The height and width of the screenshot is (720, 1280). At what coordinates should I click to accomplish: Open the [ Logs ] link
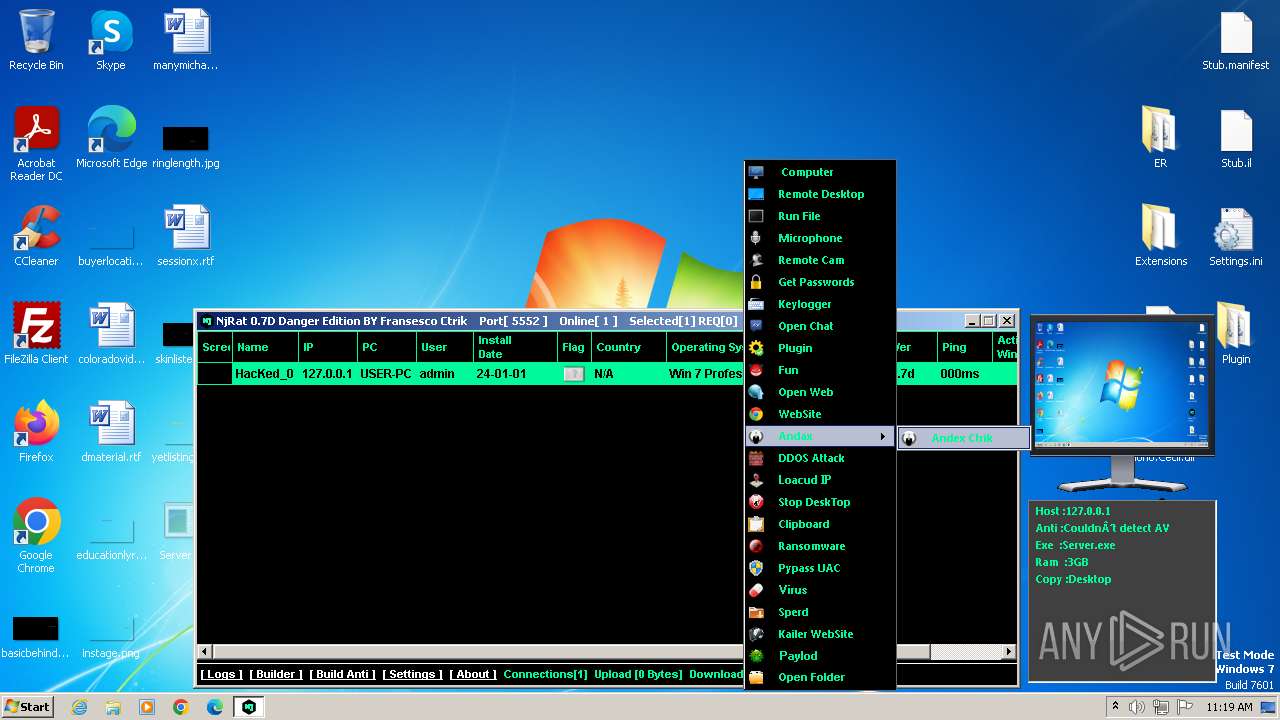(220, 674)
